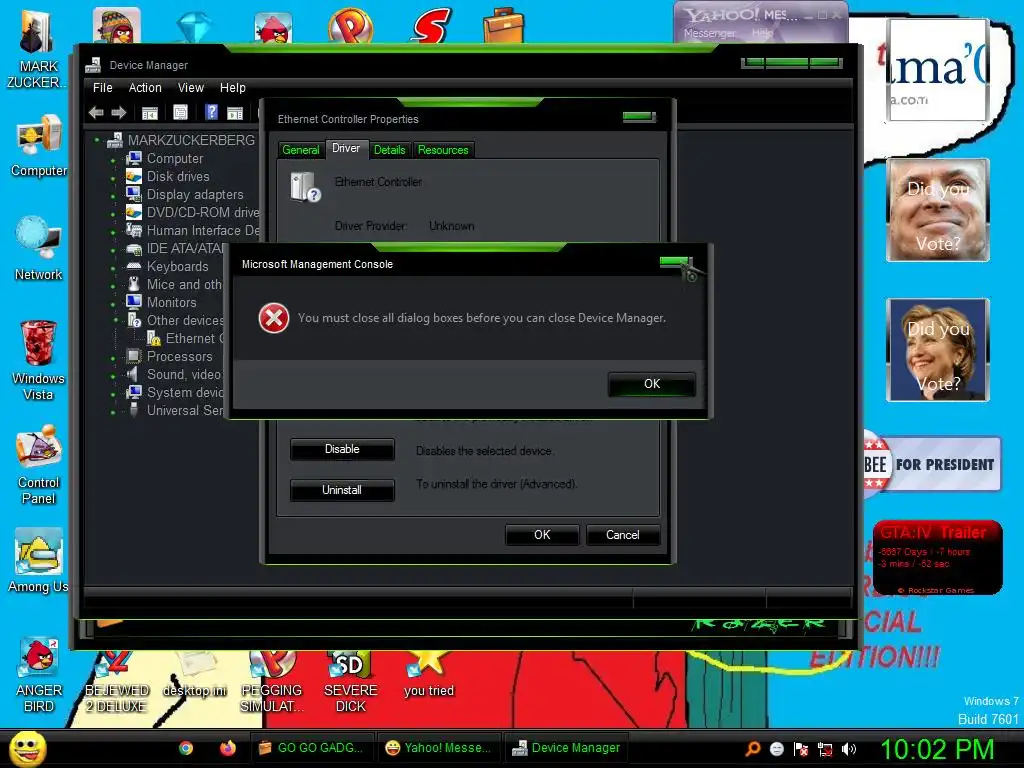Click the Back arrow in Device Manager toolbar
Screen dimensions: 1024x768
(96, 112)
